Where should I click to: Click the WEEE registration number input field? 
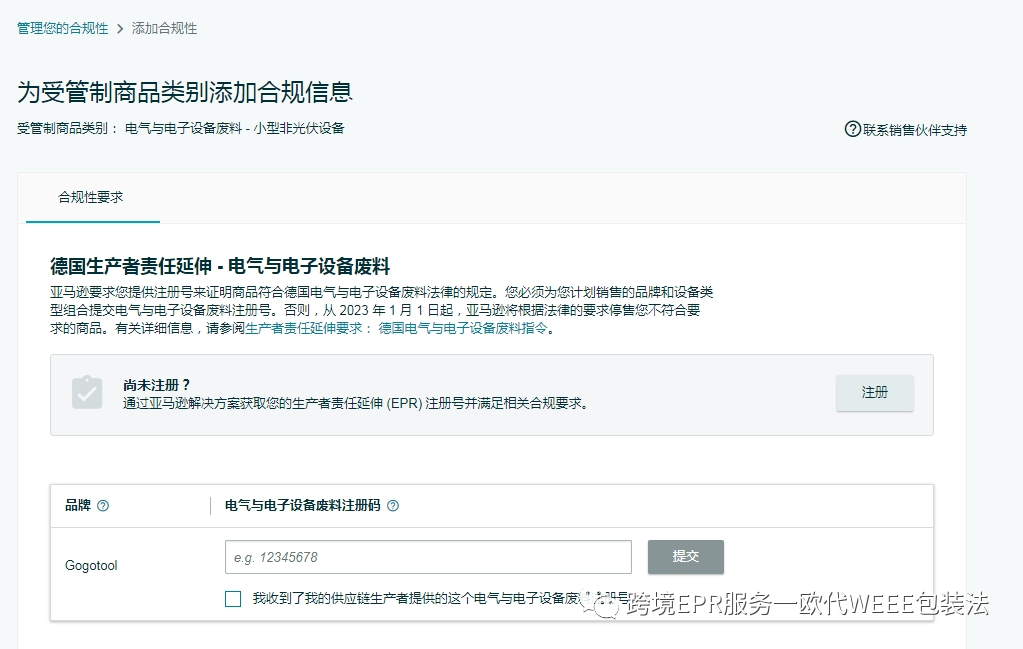427,557
